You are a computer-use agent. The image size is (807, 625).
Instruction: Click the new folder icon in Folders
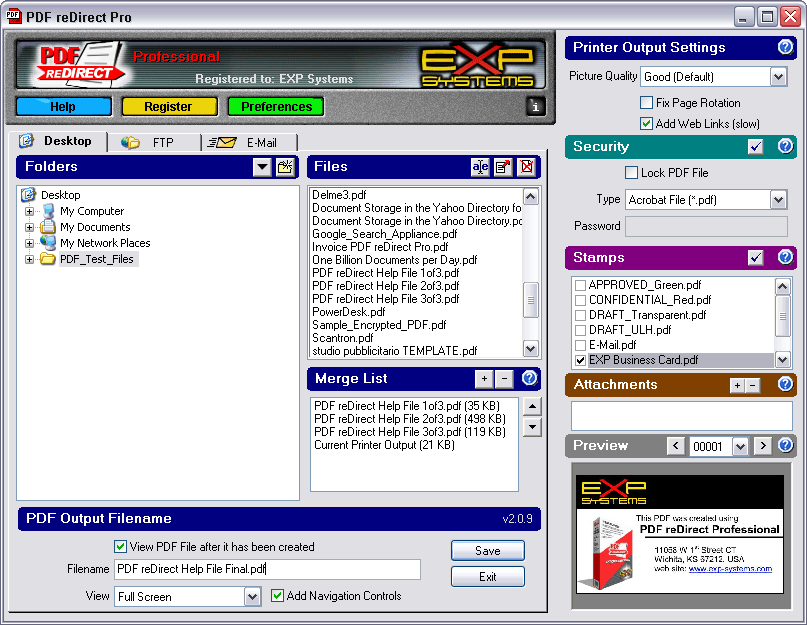(285, 167)
